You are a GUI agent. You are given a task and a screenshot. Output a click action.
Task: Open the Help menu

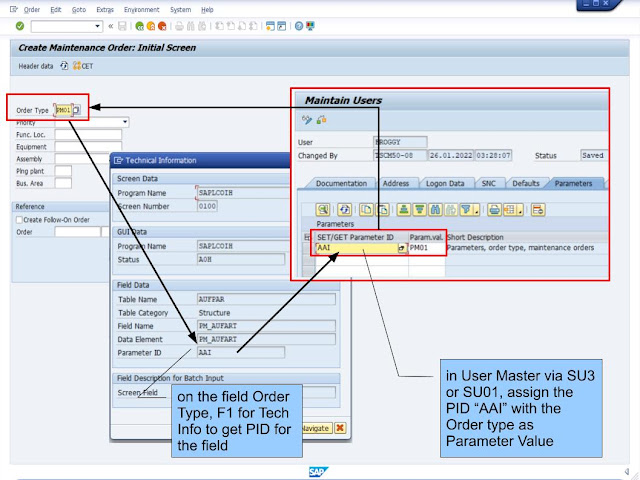point(207,9)
